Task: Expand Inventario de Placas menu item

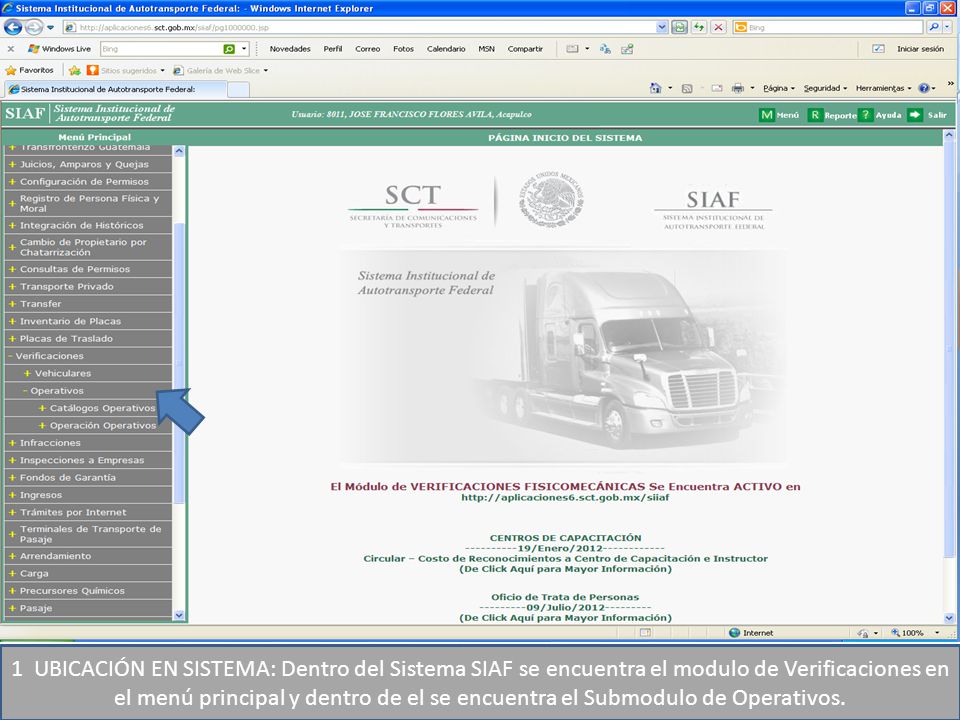Action: click(x=88, y=321)
